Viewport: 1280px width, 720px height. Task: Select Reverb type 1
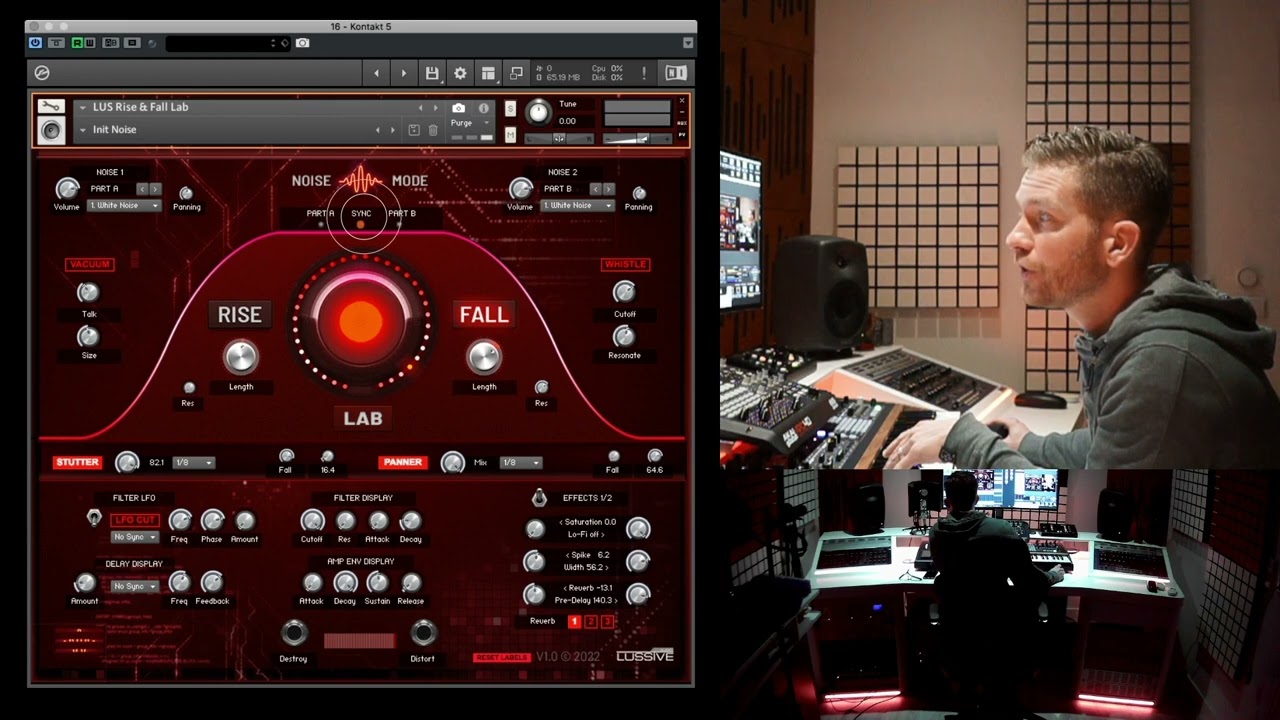coord(574,622)
